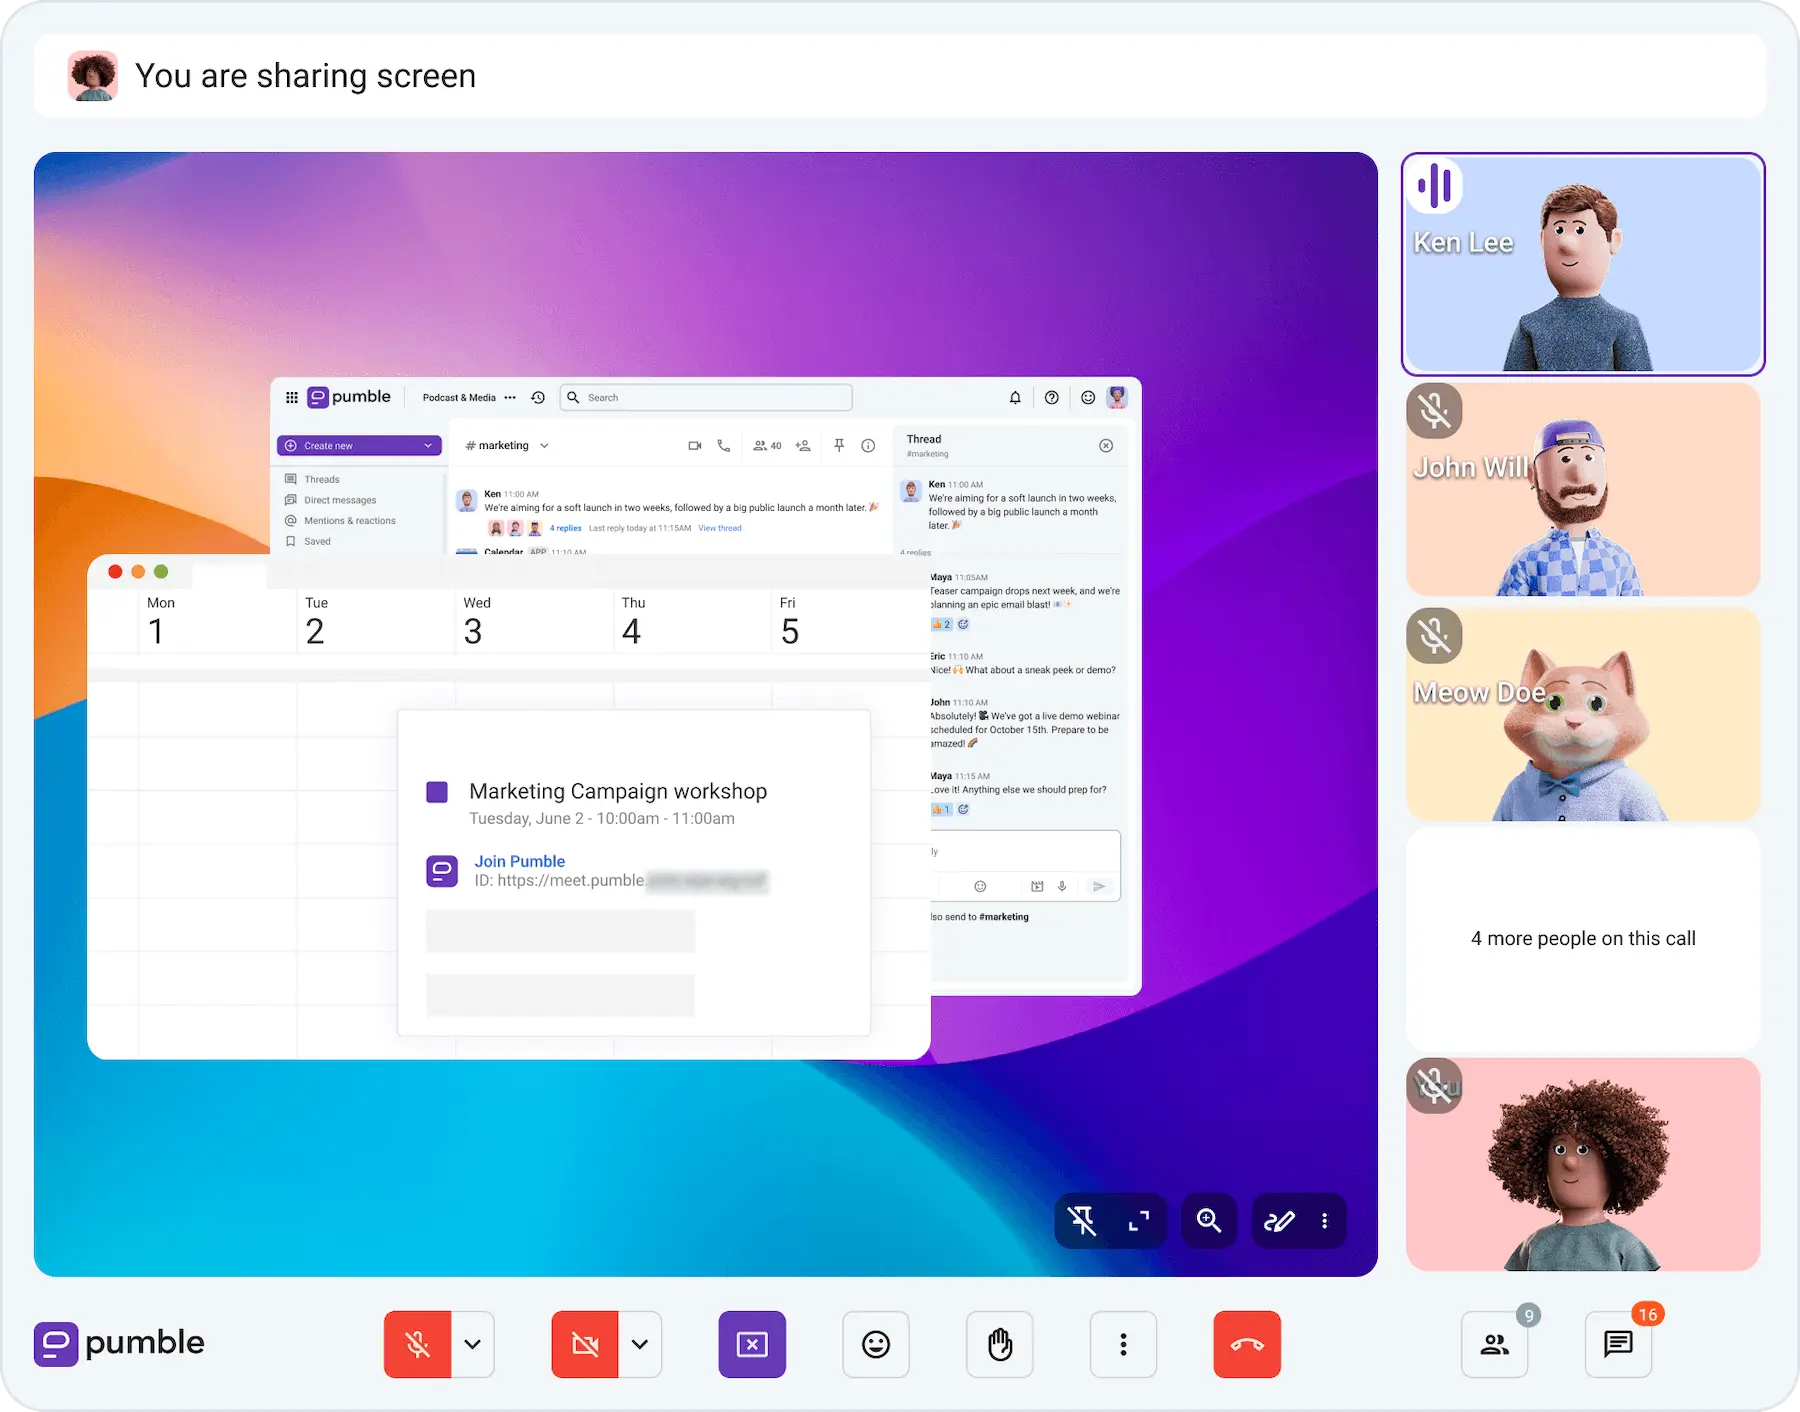The image size is (1800, 1412).
Task: Open the apps grid in the Pumble window
Action: pos(292,397)
